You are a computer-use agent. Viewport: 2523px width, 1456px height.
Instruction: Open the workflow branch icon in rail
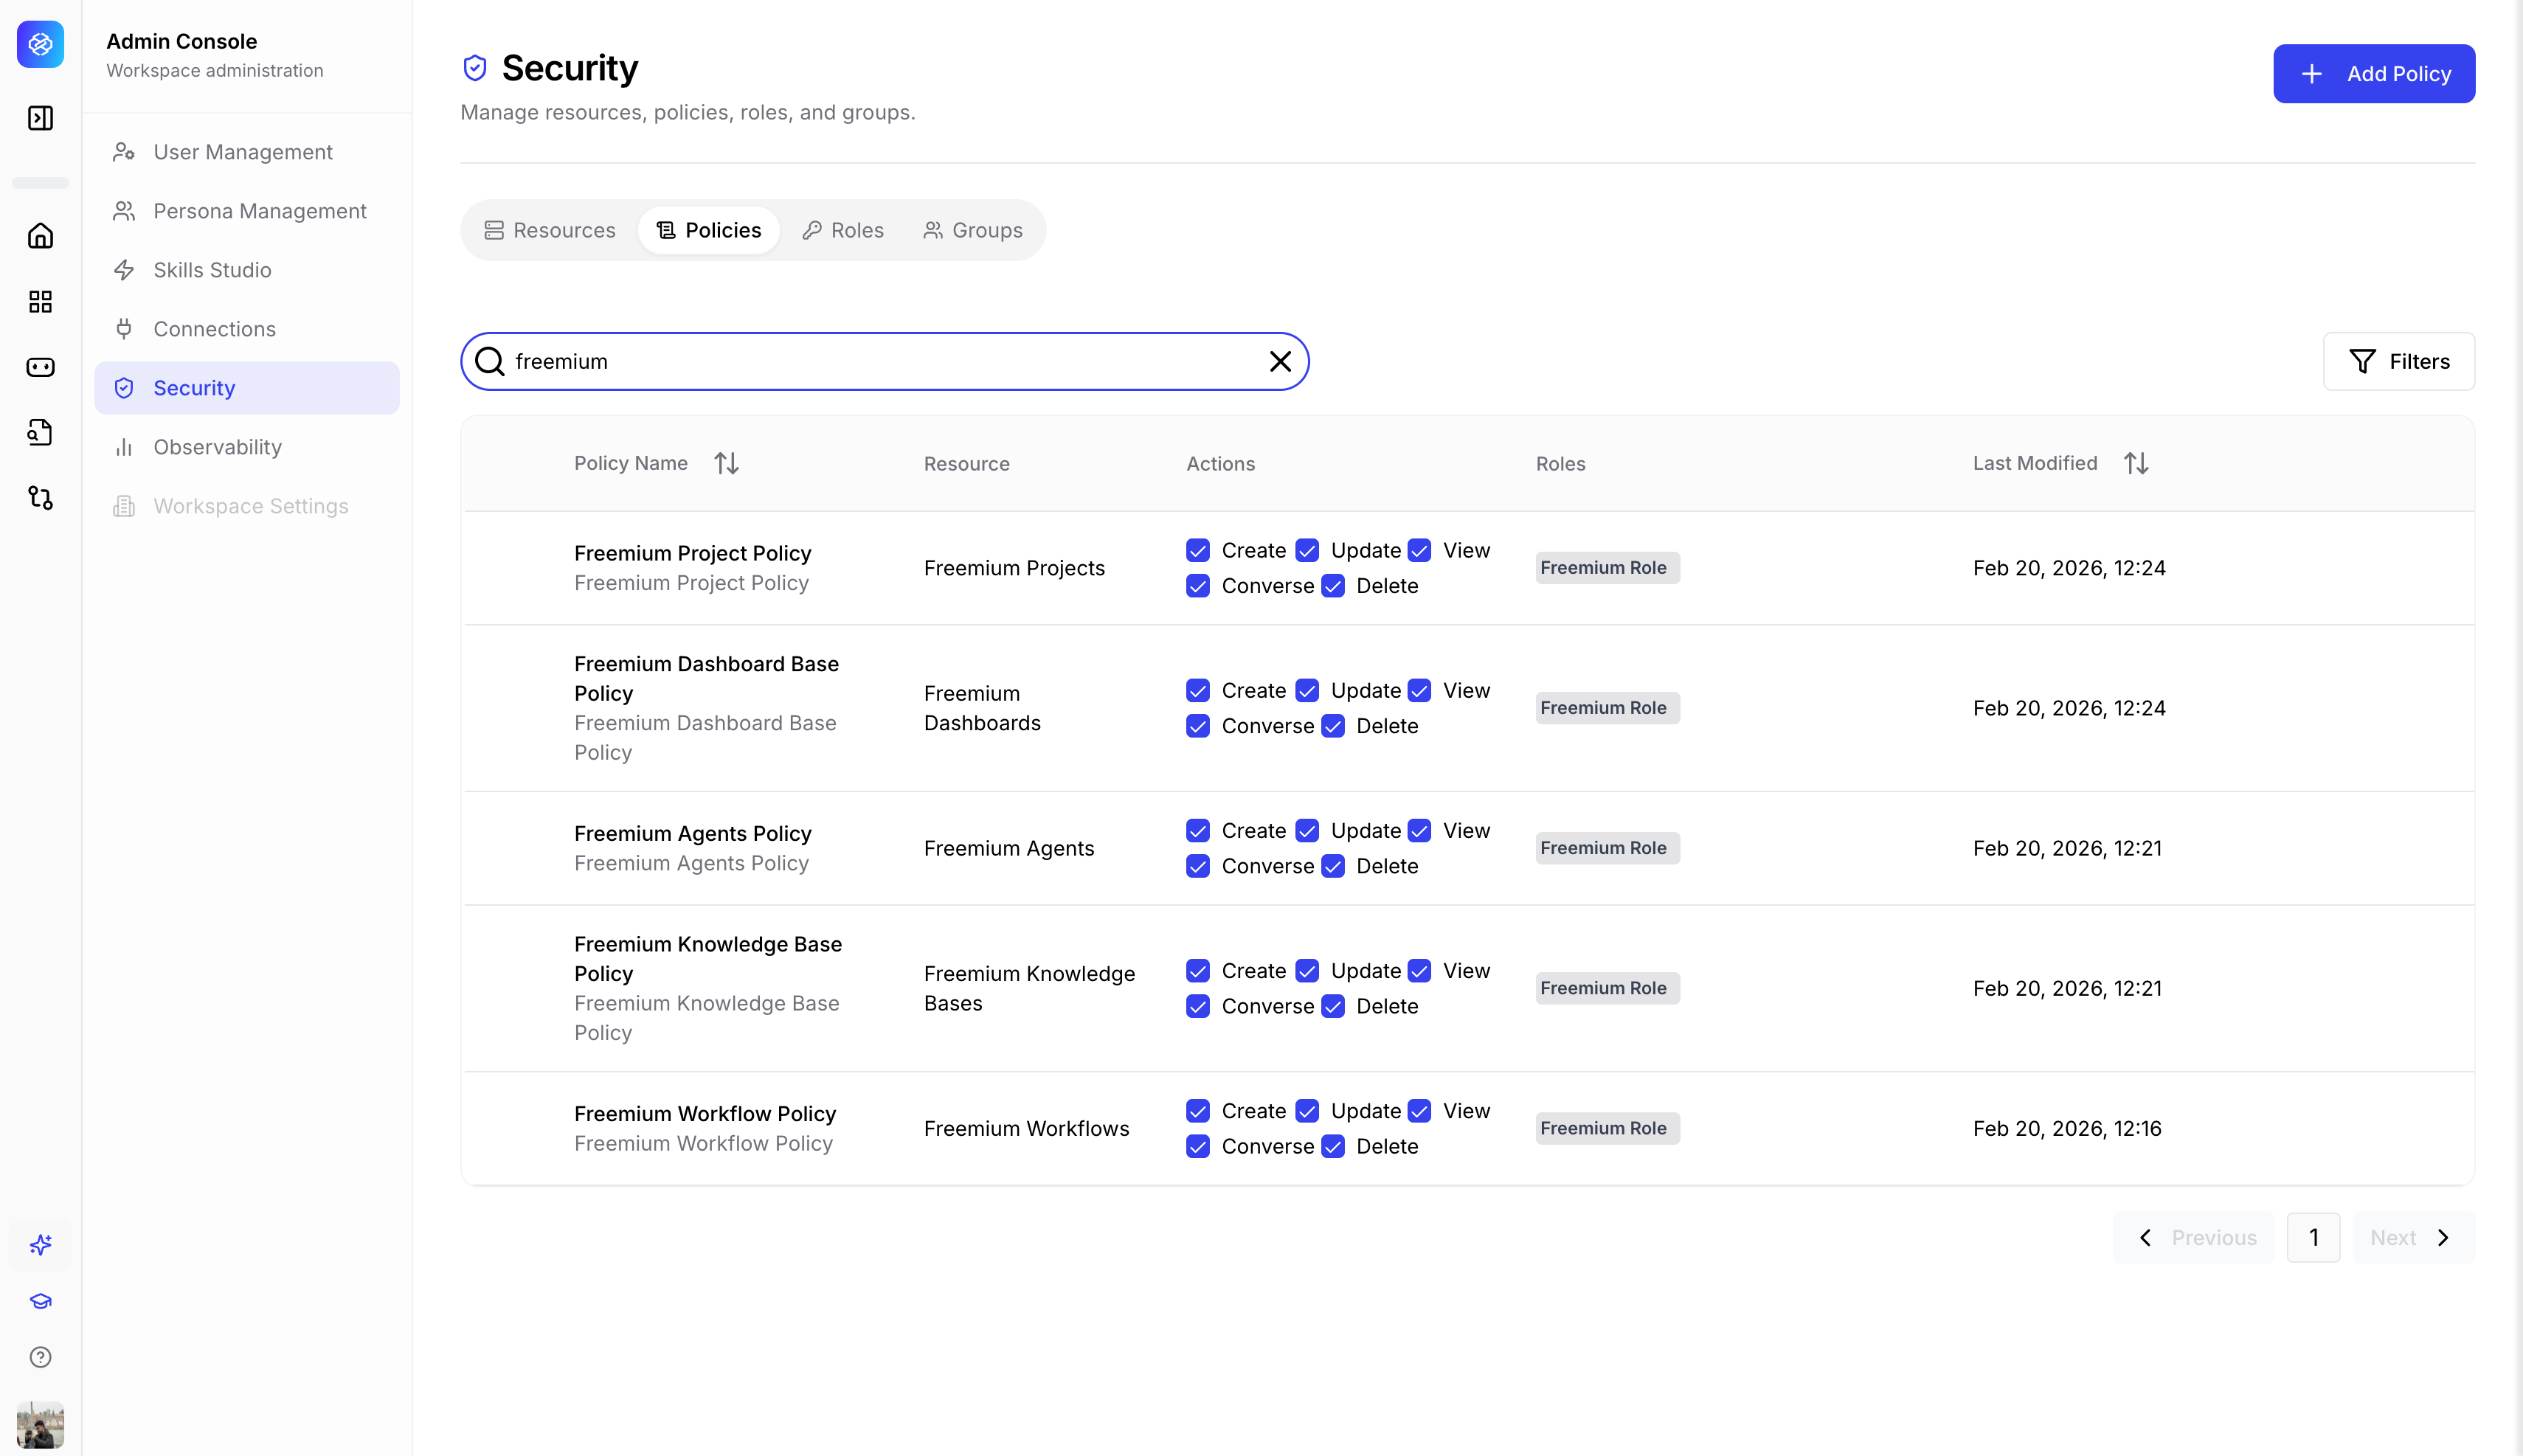click(x=41, y=498)
